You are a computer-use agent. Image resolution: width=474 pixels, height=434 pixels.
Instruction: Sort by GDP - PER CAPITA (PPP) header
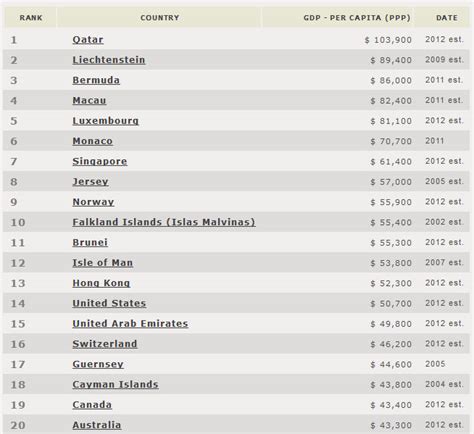coord(357,18)
